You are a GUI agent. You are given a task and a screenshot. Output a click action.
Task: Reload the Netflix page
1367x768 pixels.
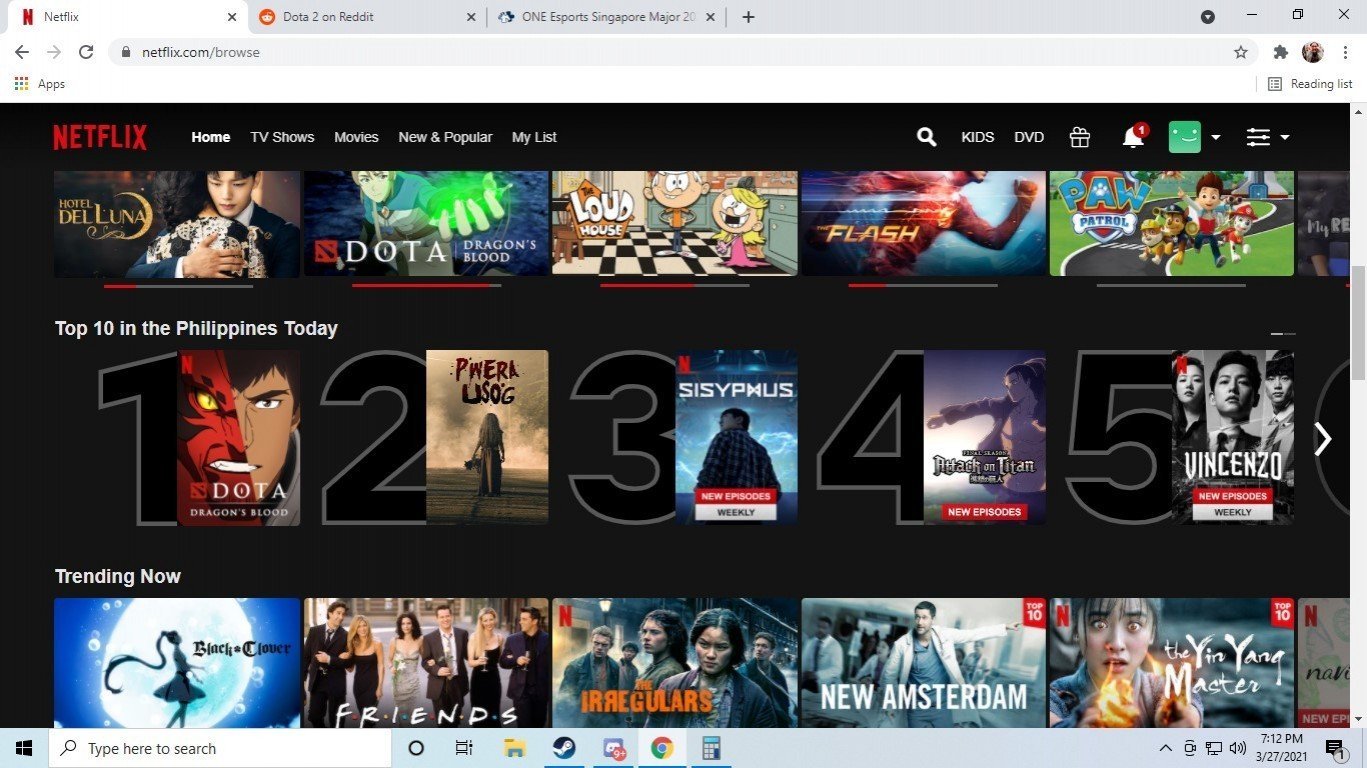tap(86, 52)
